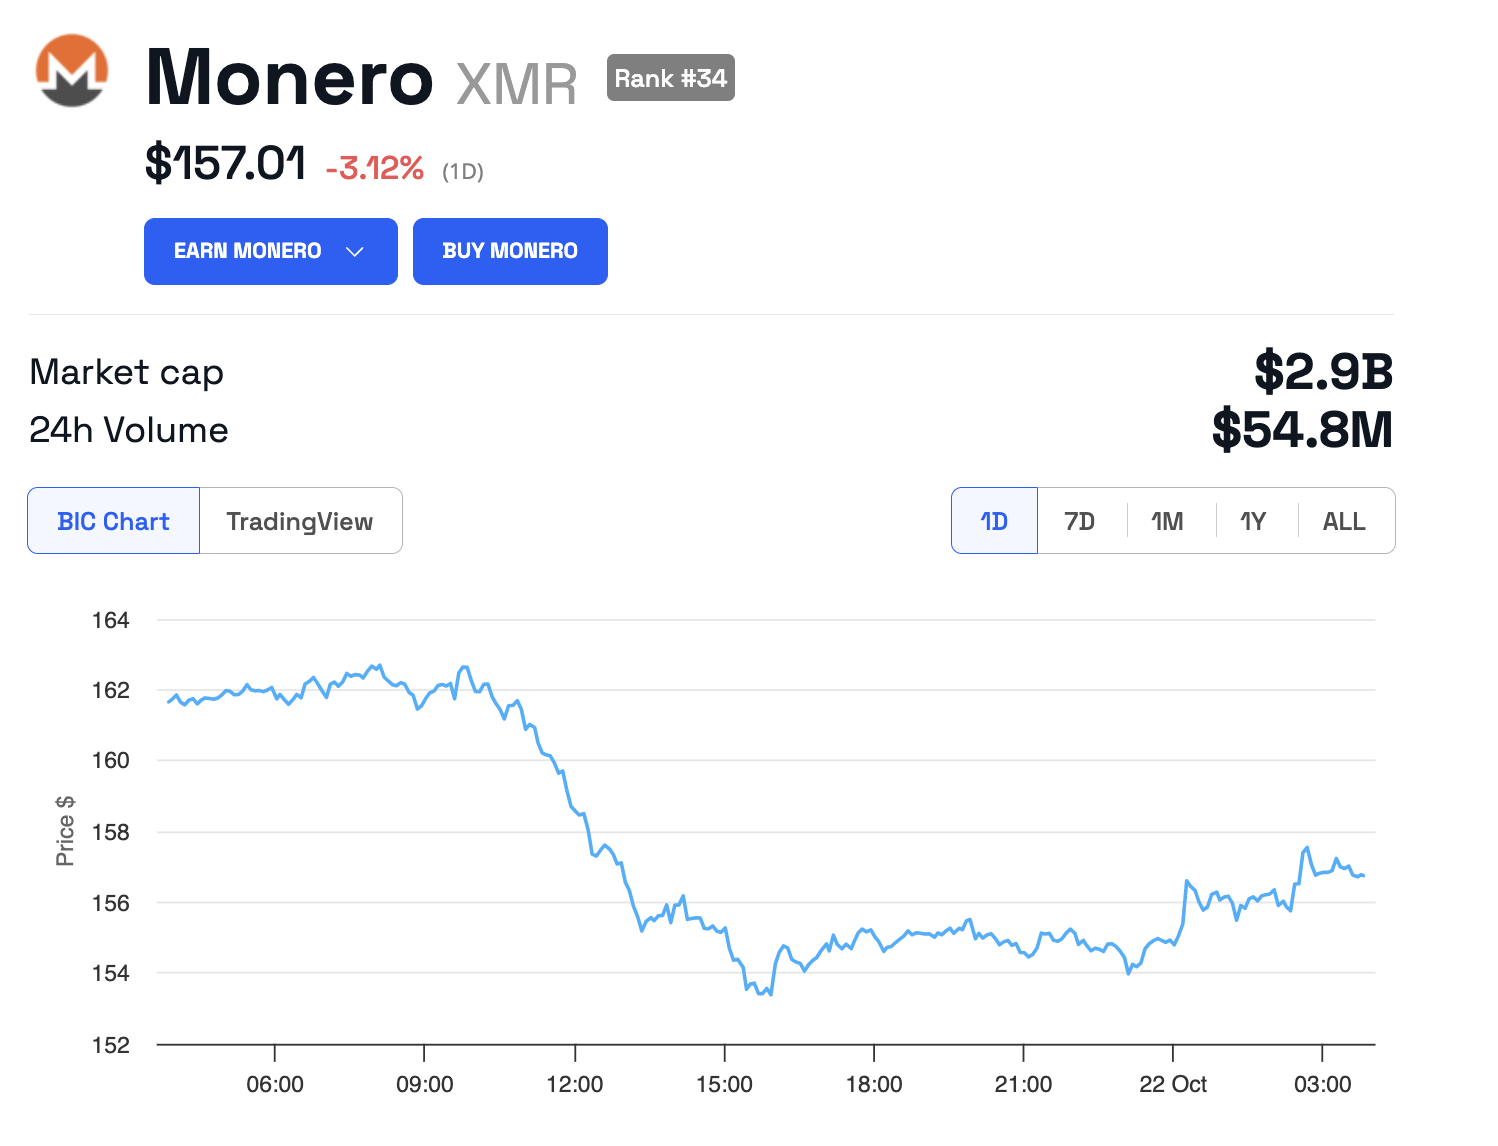
Task: Switch to the TradingView tab
Action: coord(300,520)
